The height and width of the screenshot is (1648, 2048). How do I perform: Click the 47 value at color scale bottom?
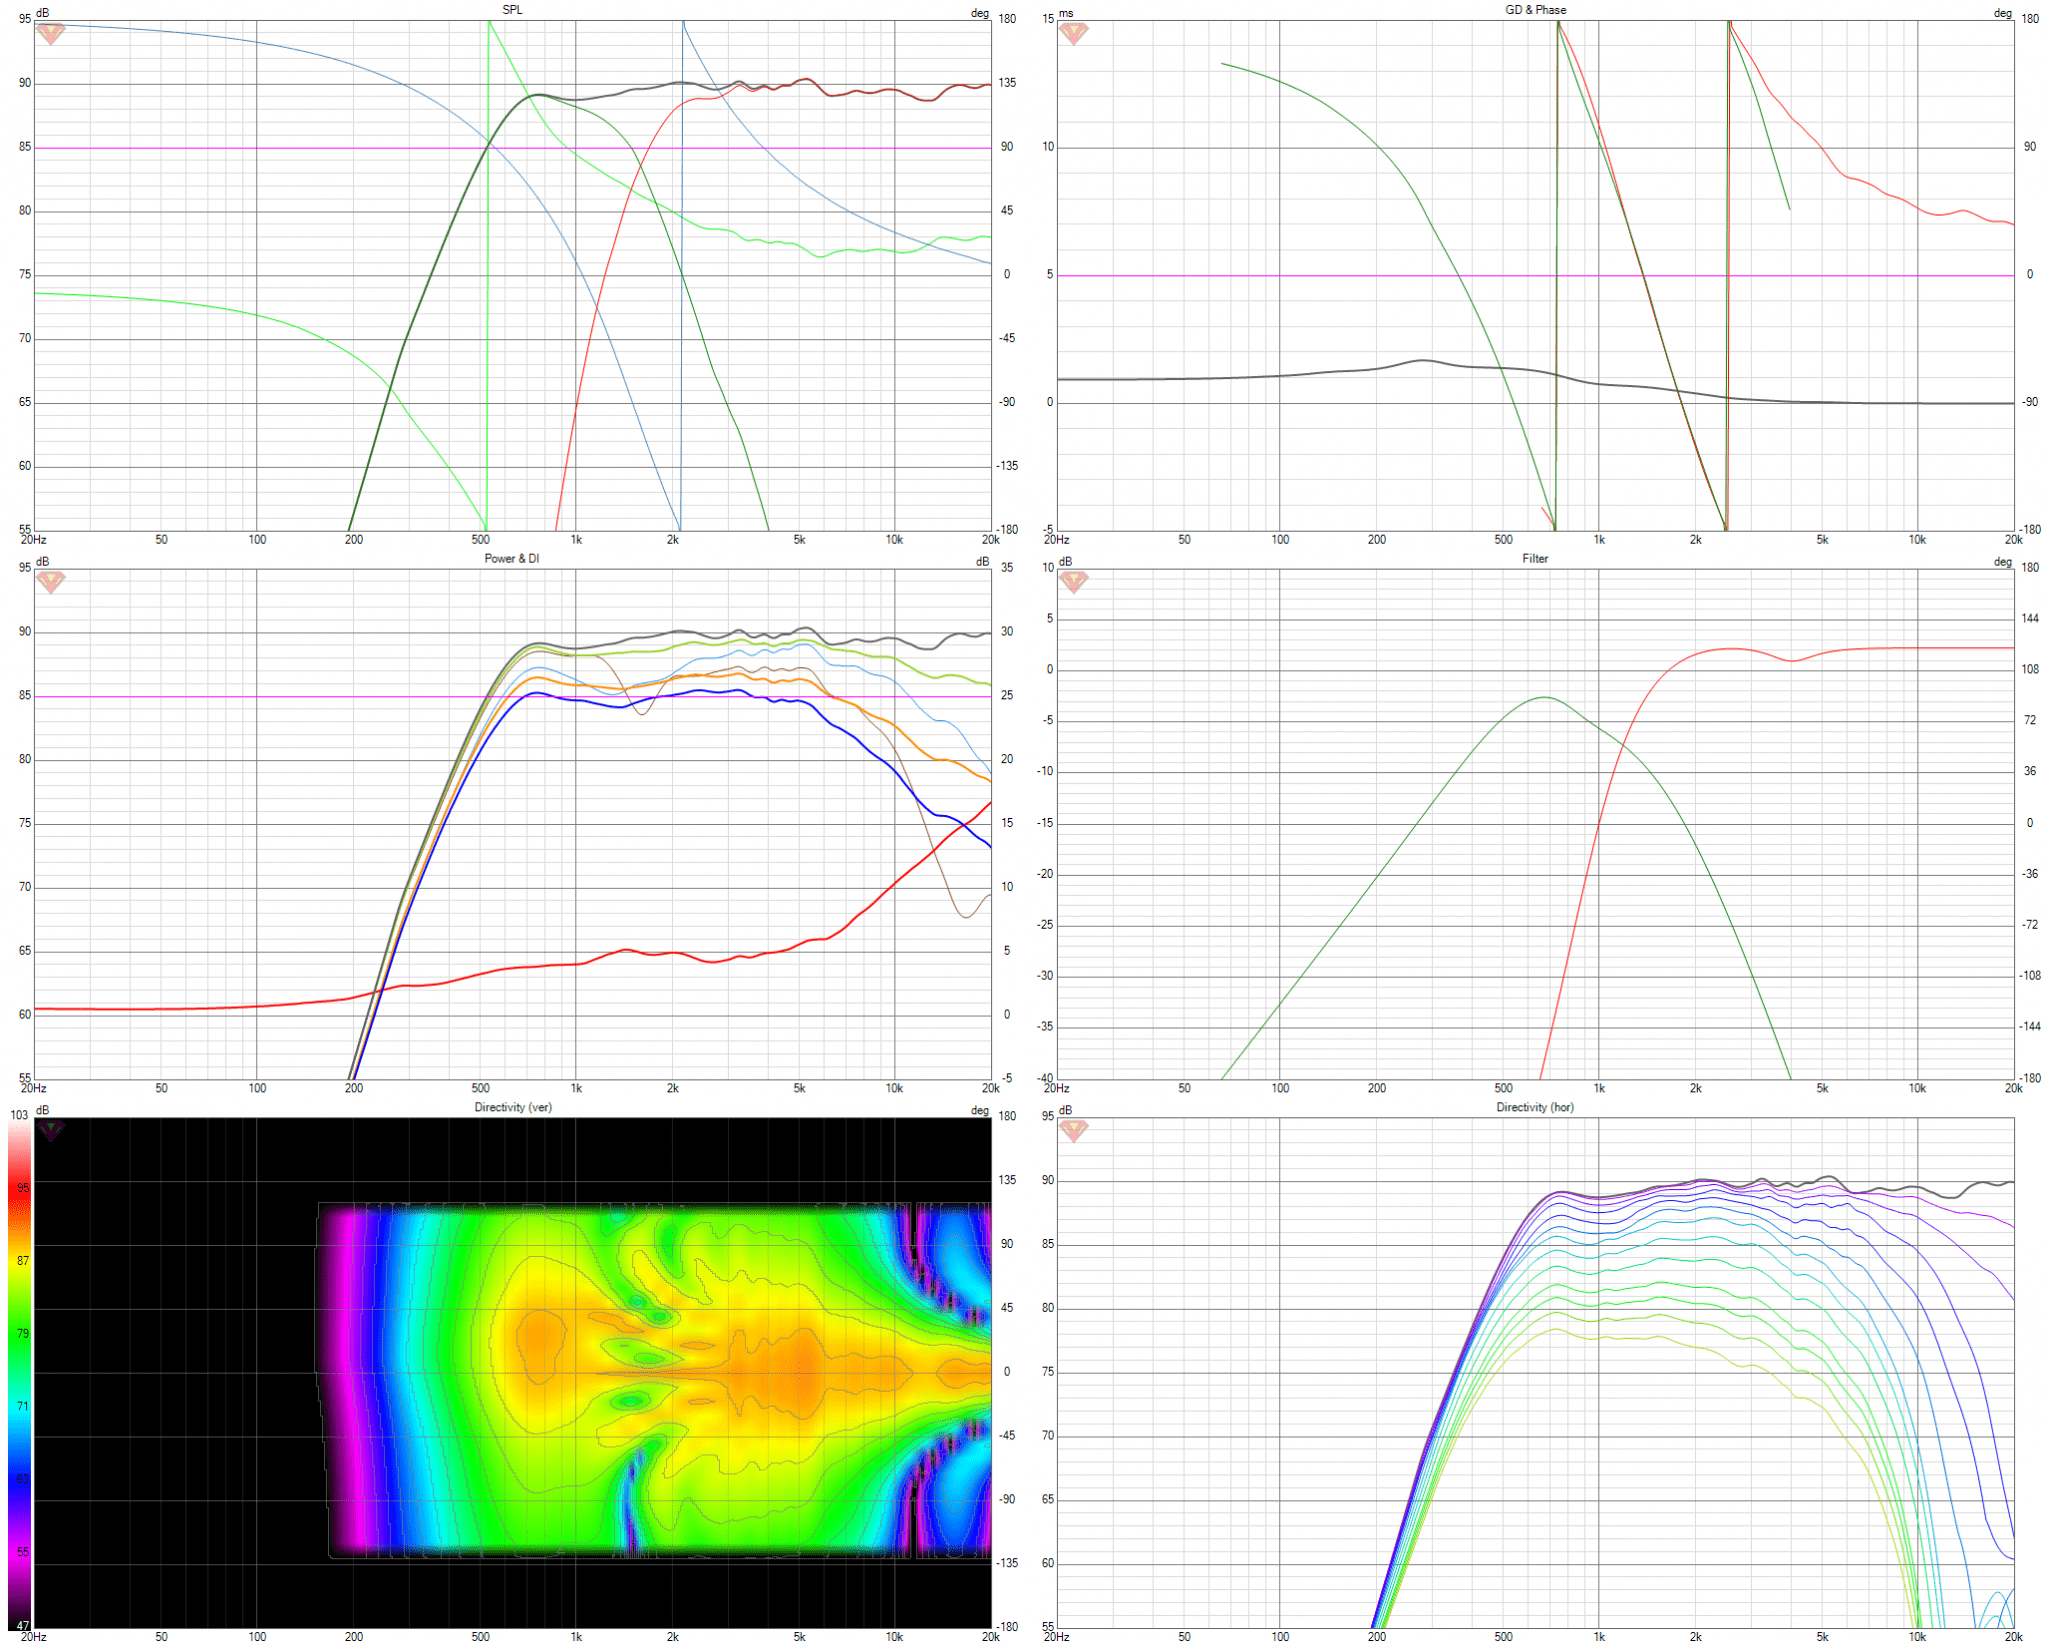point(23,1626)
